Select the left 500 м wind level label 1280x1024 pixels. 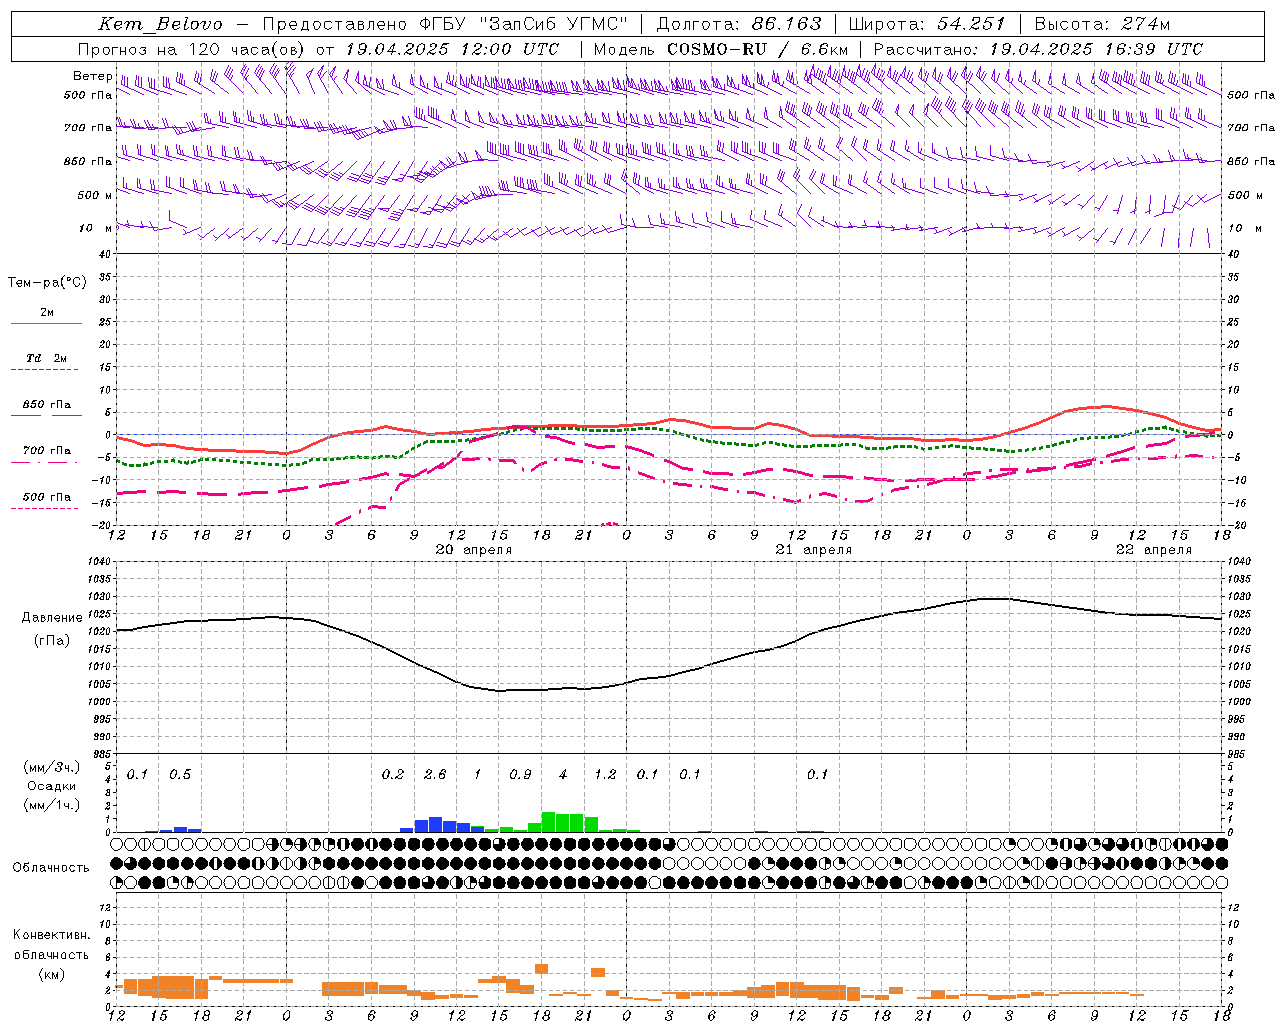point(95,195)
